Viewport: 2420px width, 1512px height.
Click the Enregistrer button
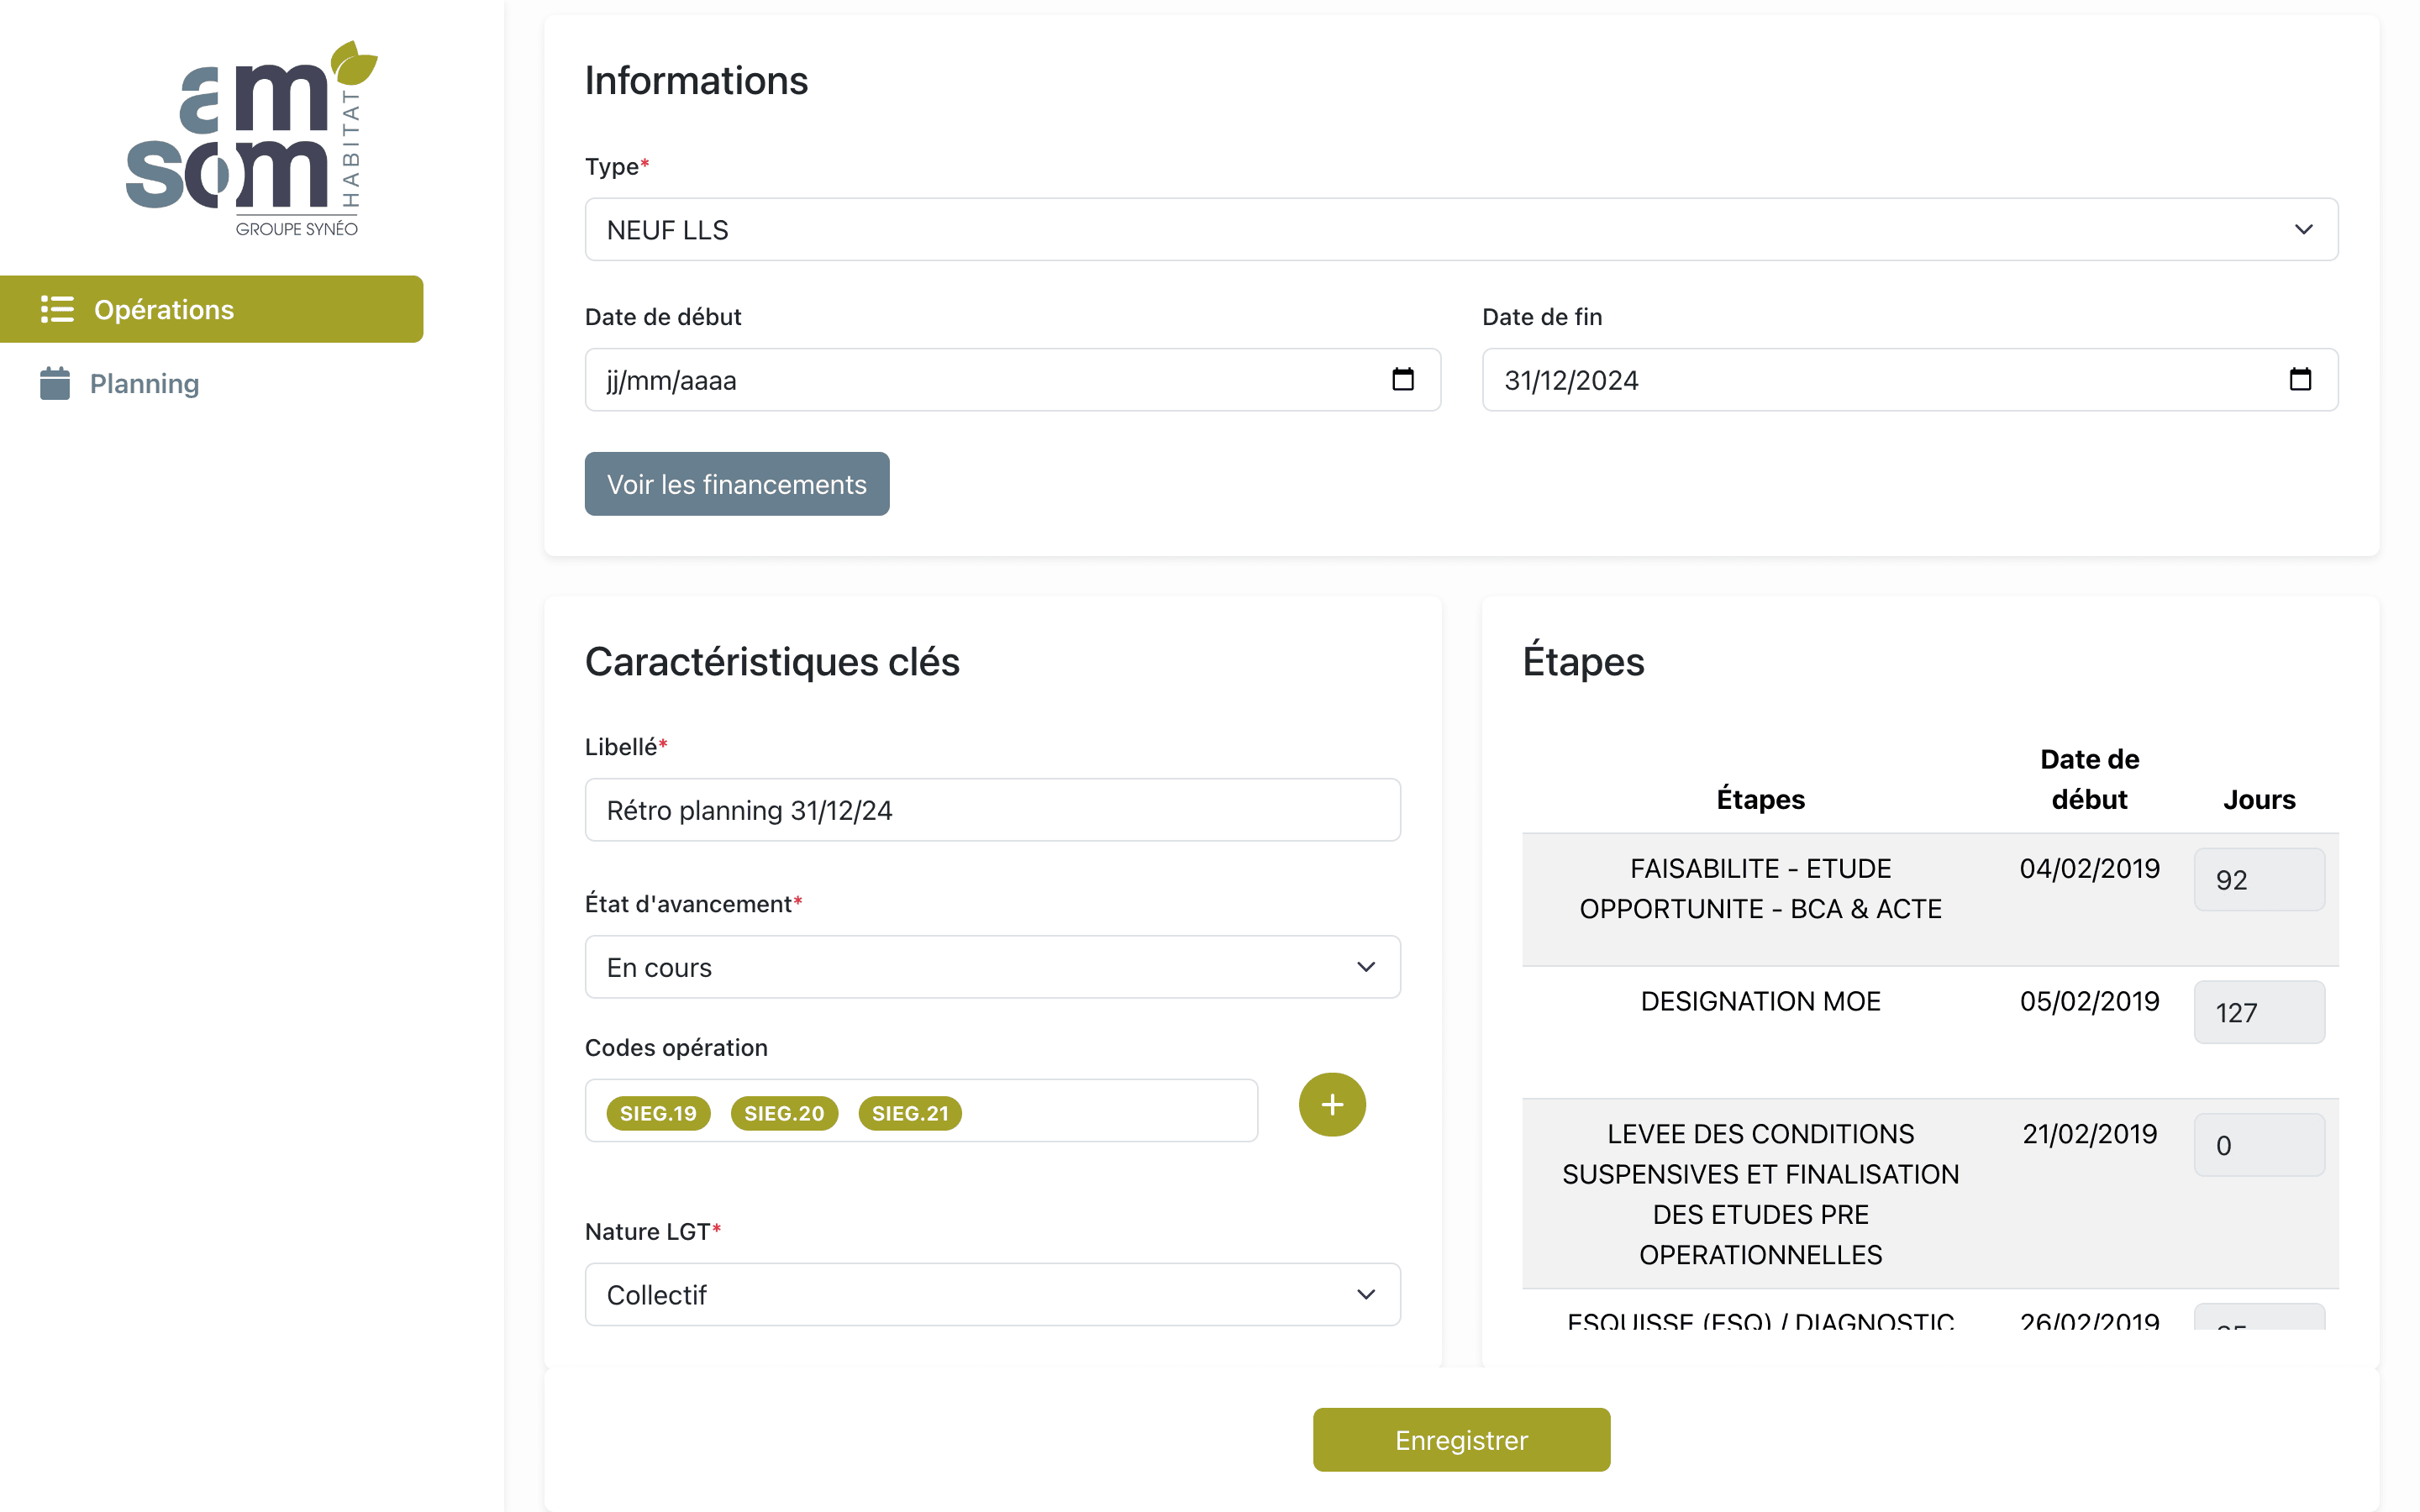point(1461,1440)
